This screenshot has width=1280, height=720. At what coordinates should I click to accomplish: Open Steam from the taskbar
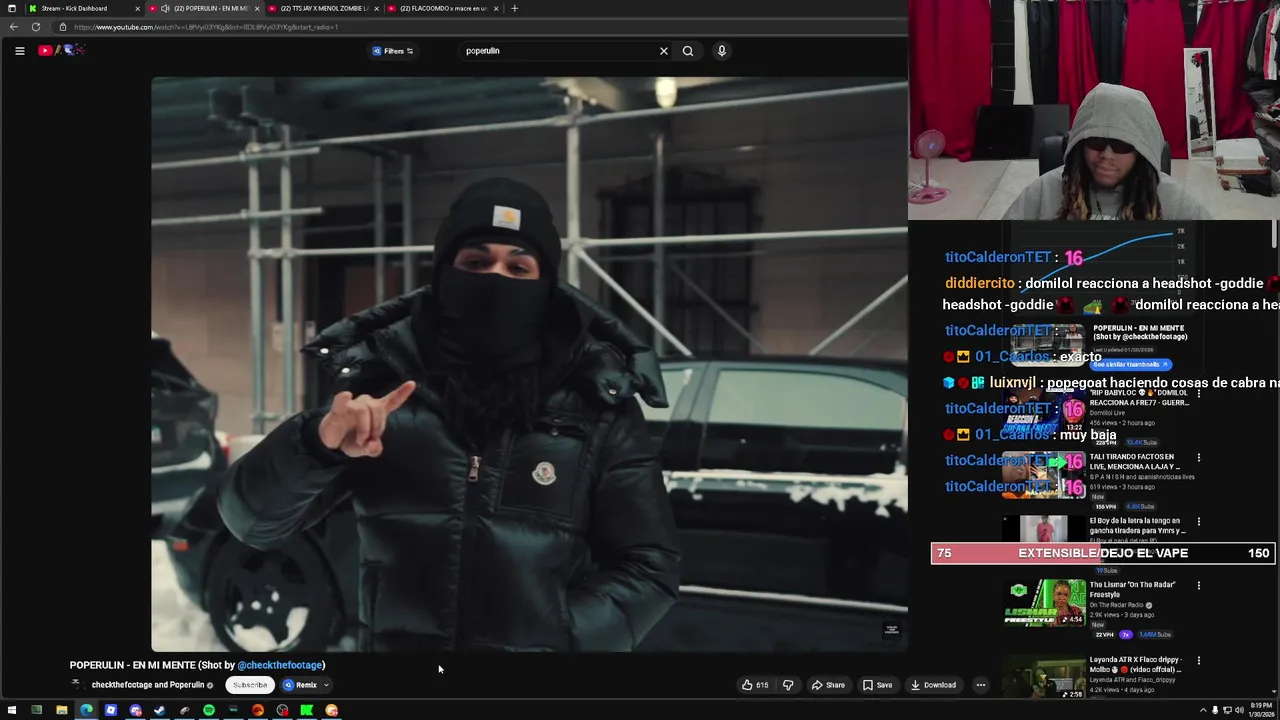pos(160,711)
